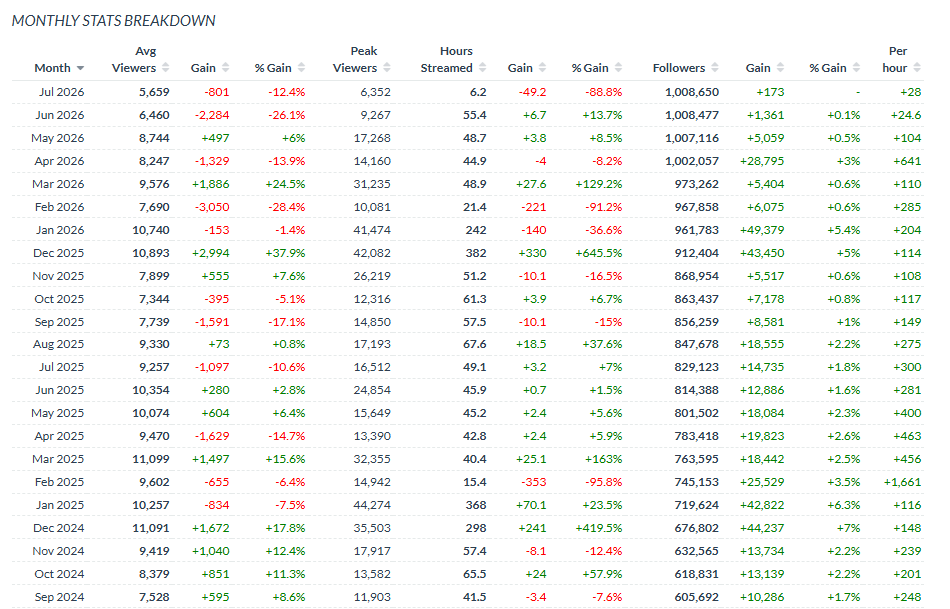950x609 pixels.
Task: Click the 42,082 peak viewers value
Action: pos(372,253)
